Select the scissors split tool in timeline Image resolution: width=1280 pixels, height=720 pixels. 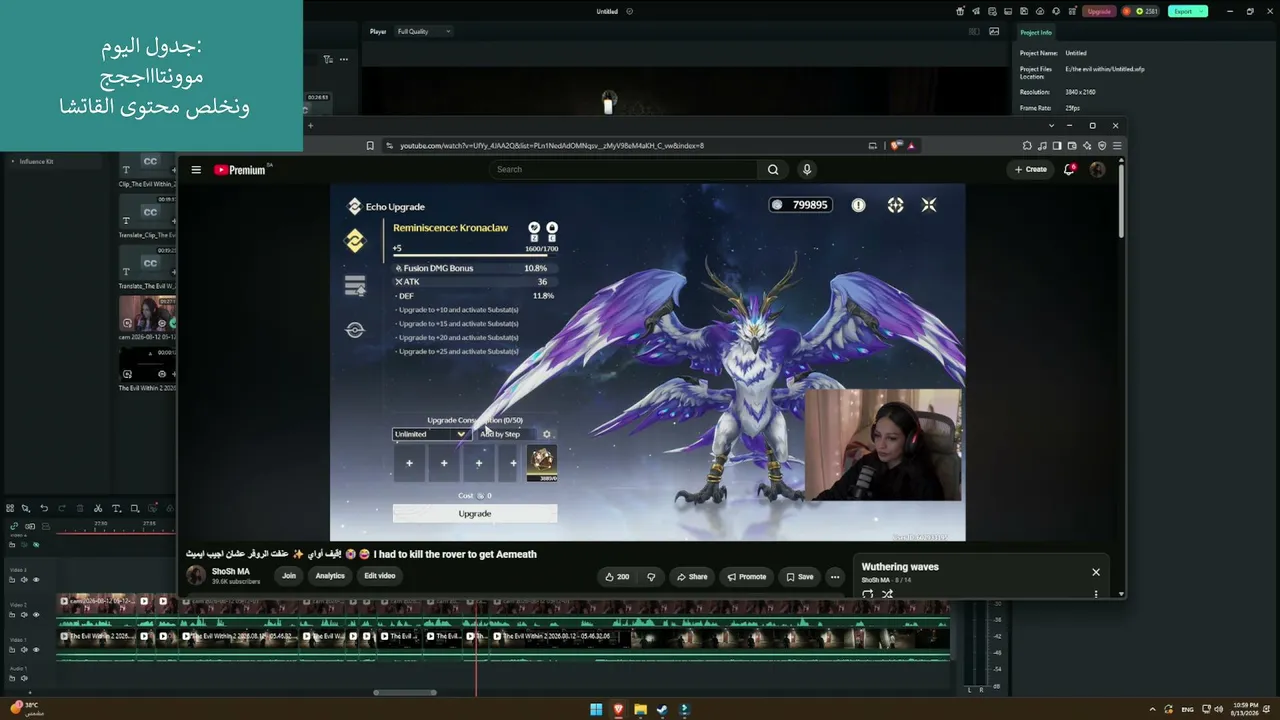(98, 509)
